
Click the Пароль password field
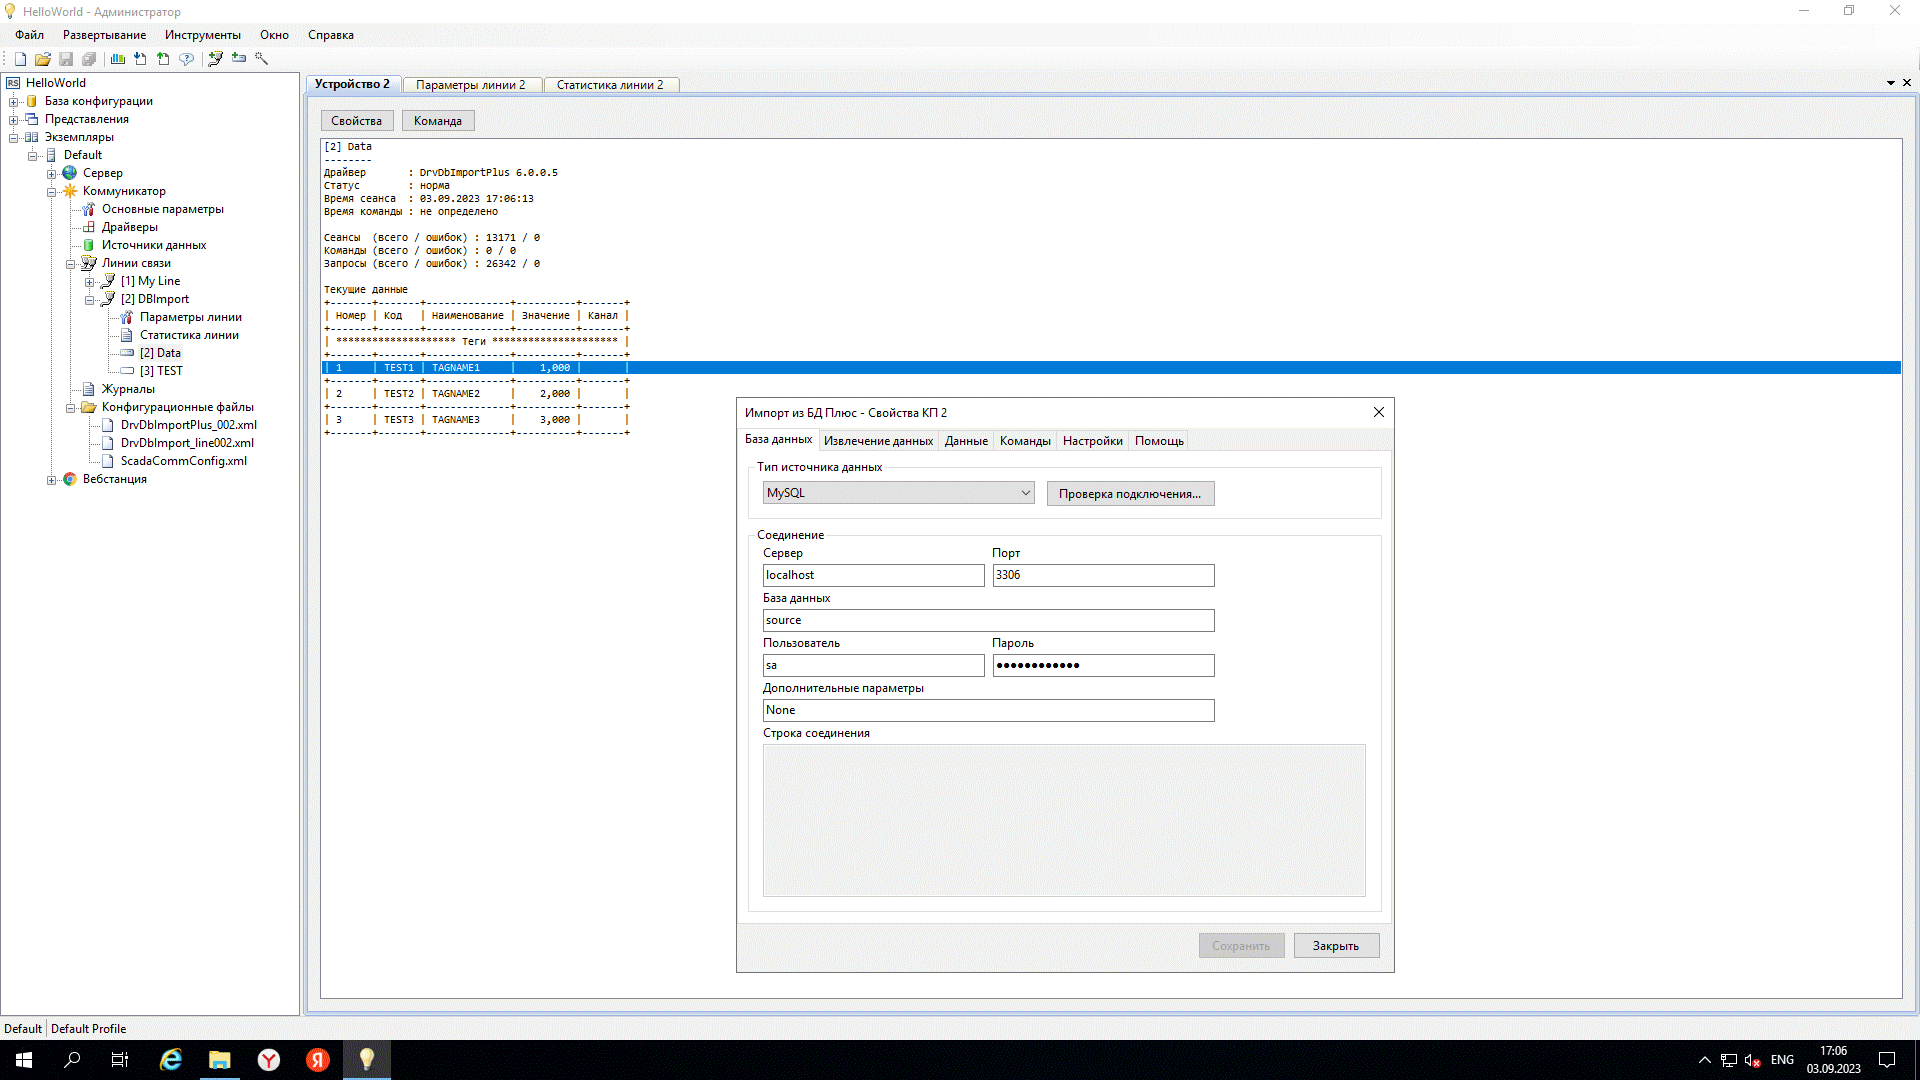coord(1103,665)
